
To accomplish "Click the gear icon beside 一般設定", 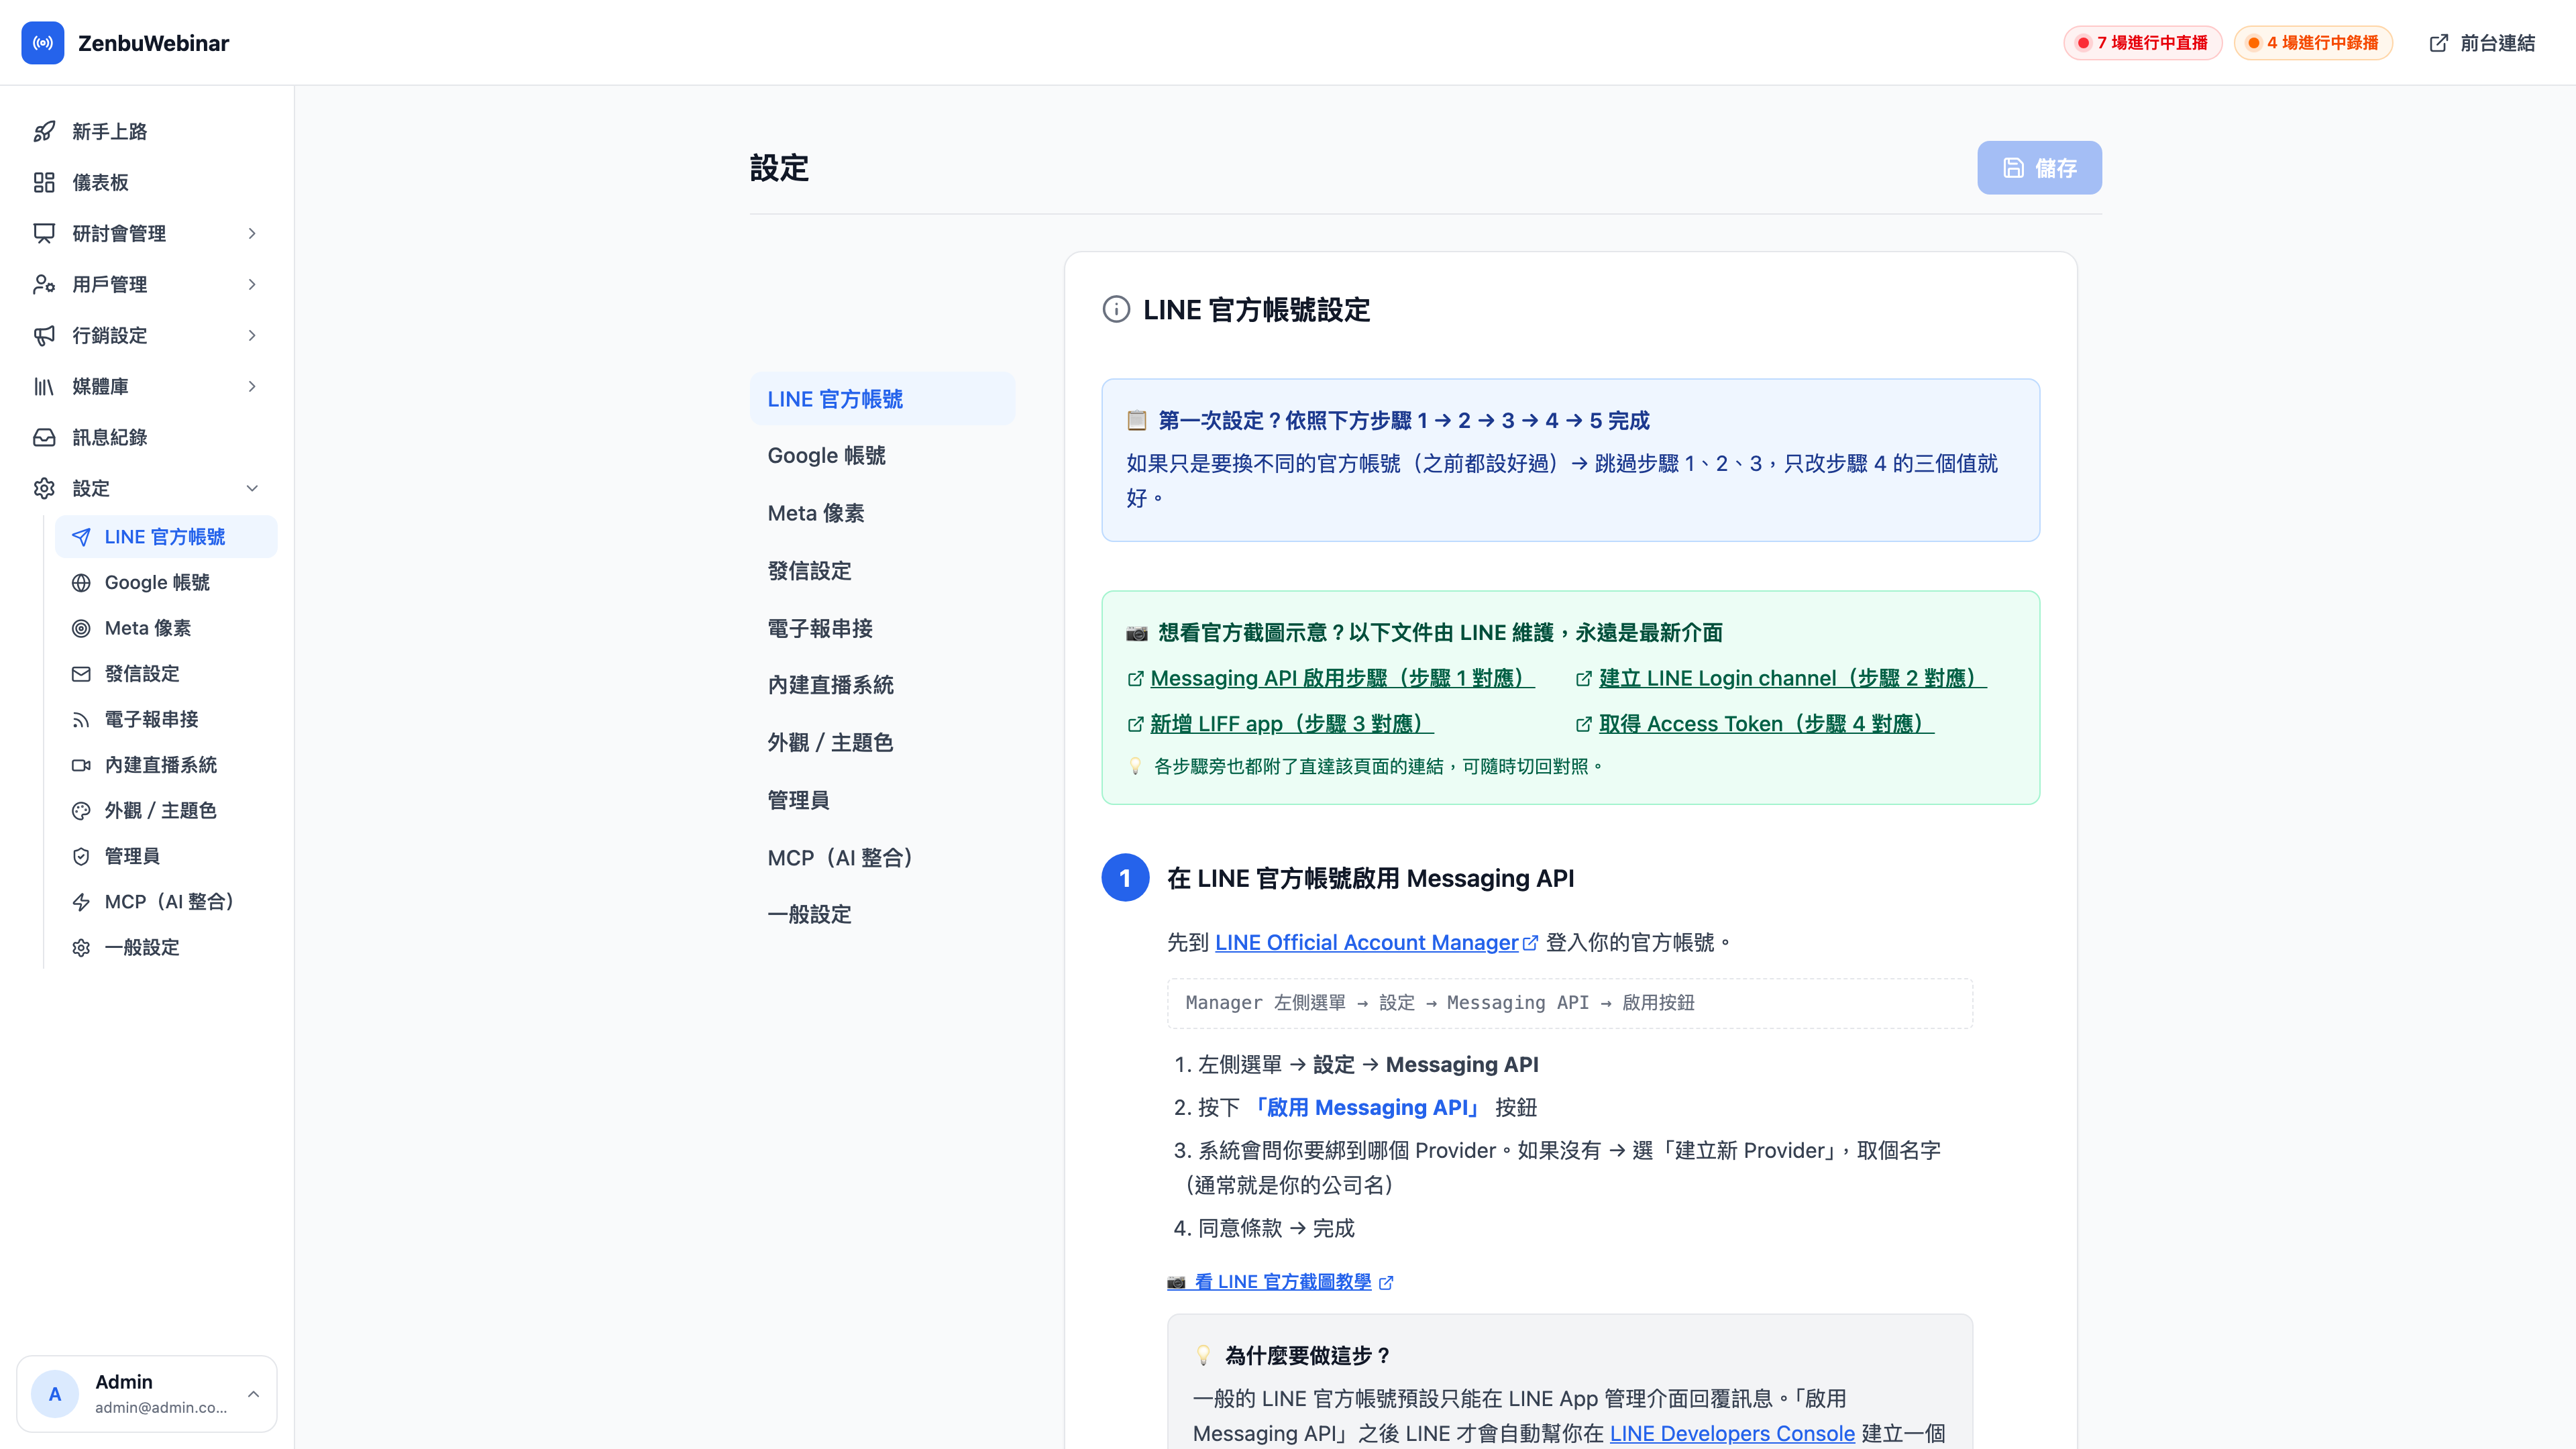I will (81, 947).
